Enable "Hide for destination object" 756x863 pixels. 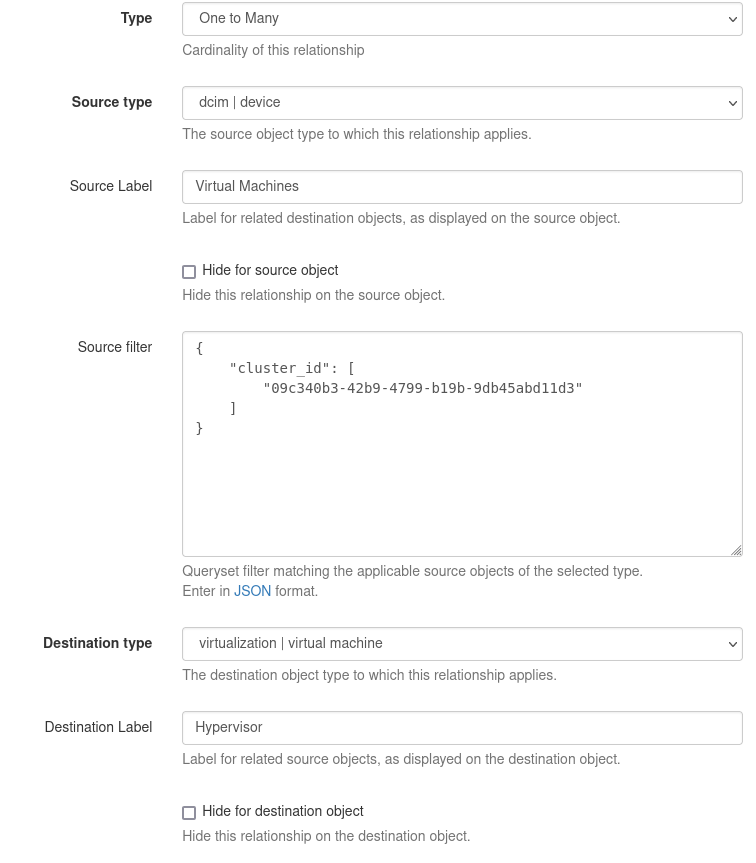189,812
